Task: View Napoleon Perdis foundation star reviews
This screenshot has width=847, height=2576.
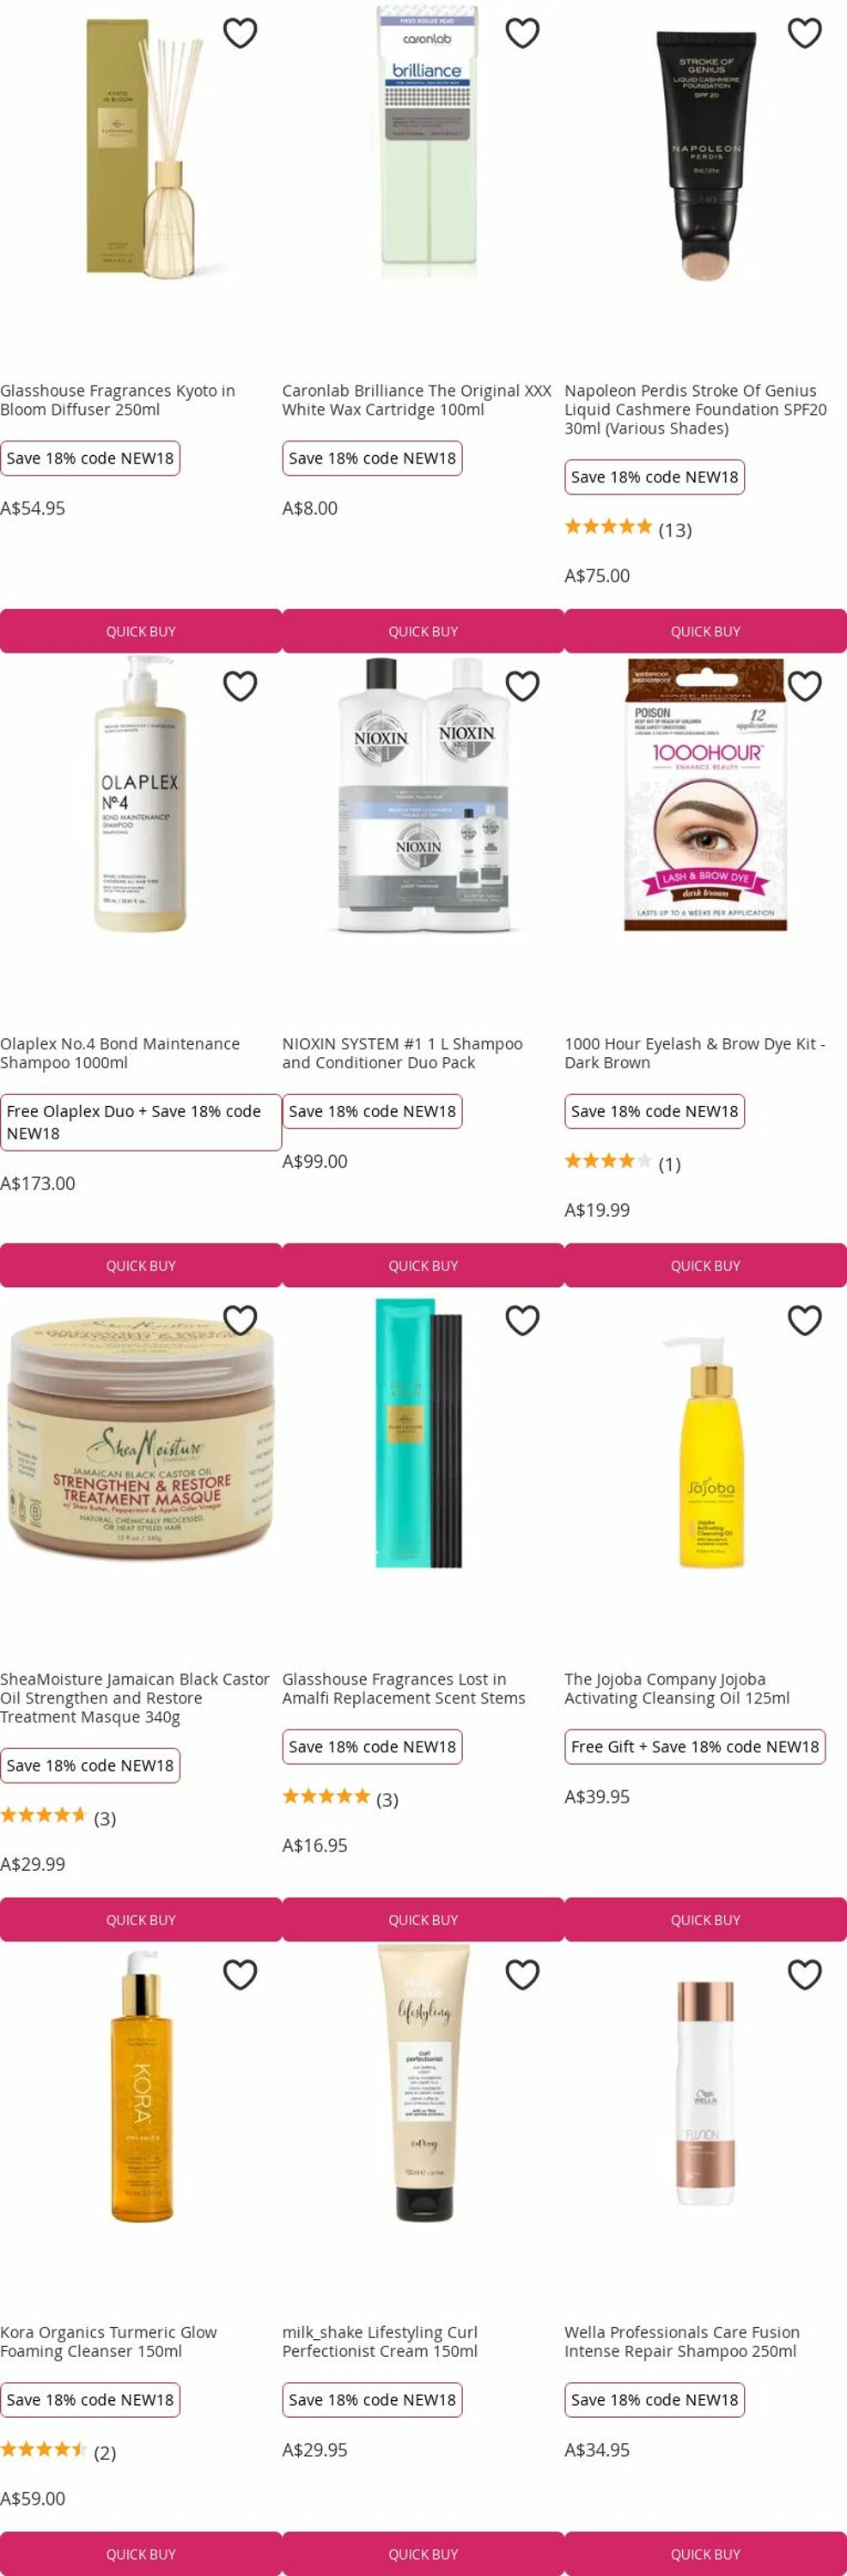Action: point(628,528)
